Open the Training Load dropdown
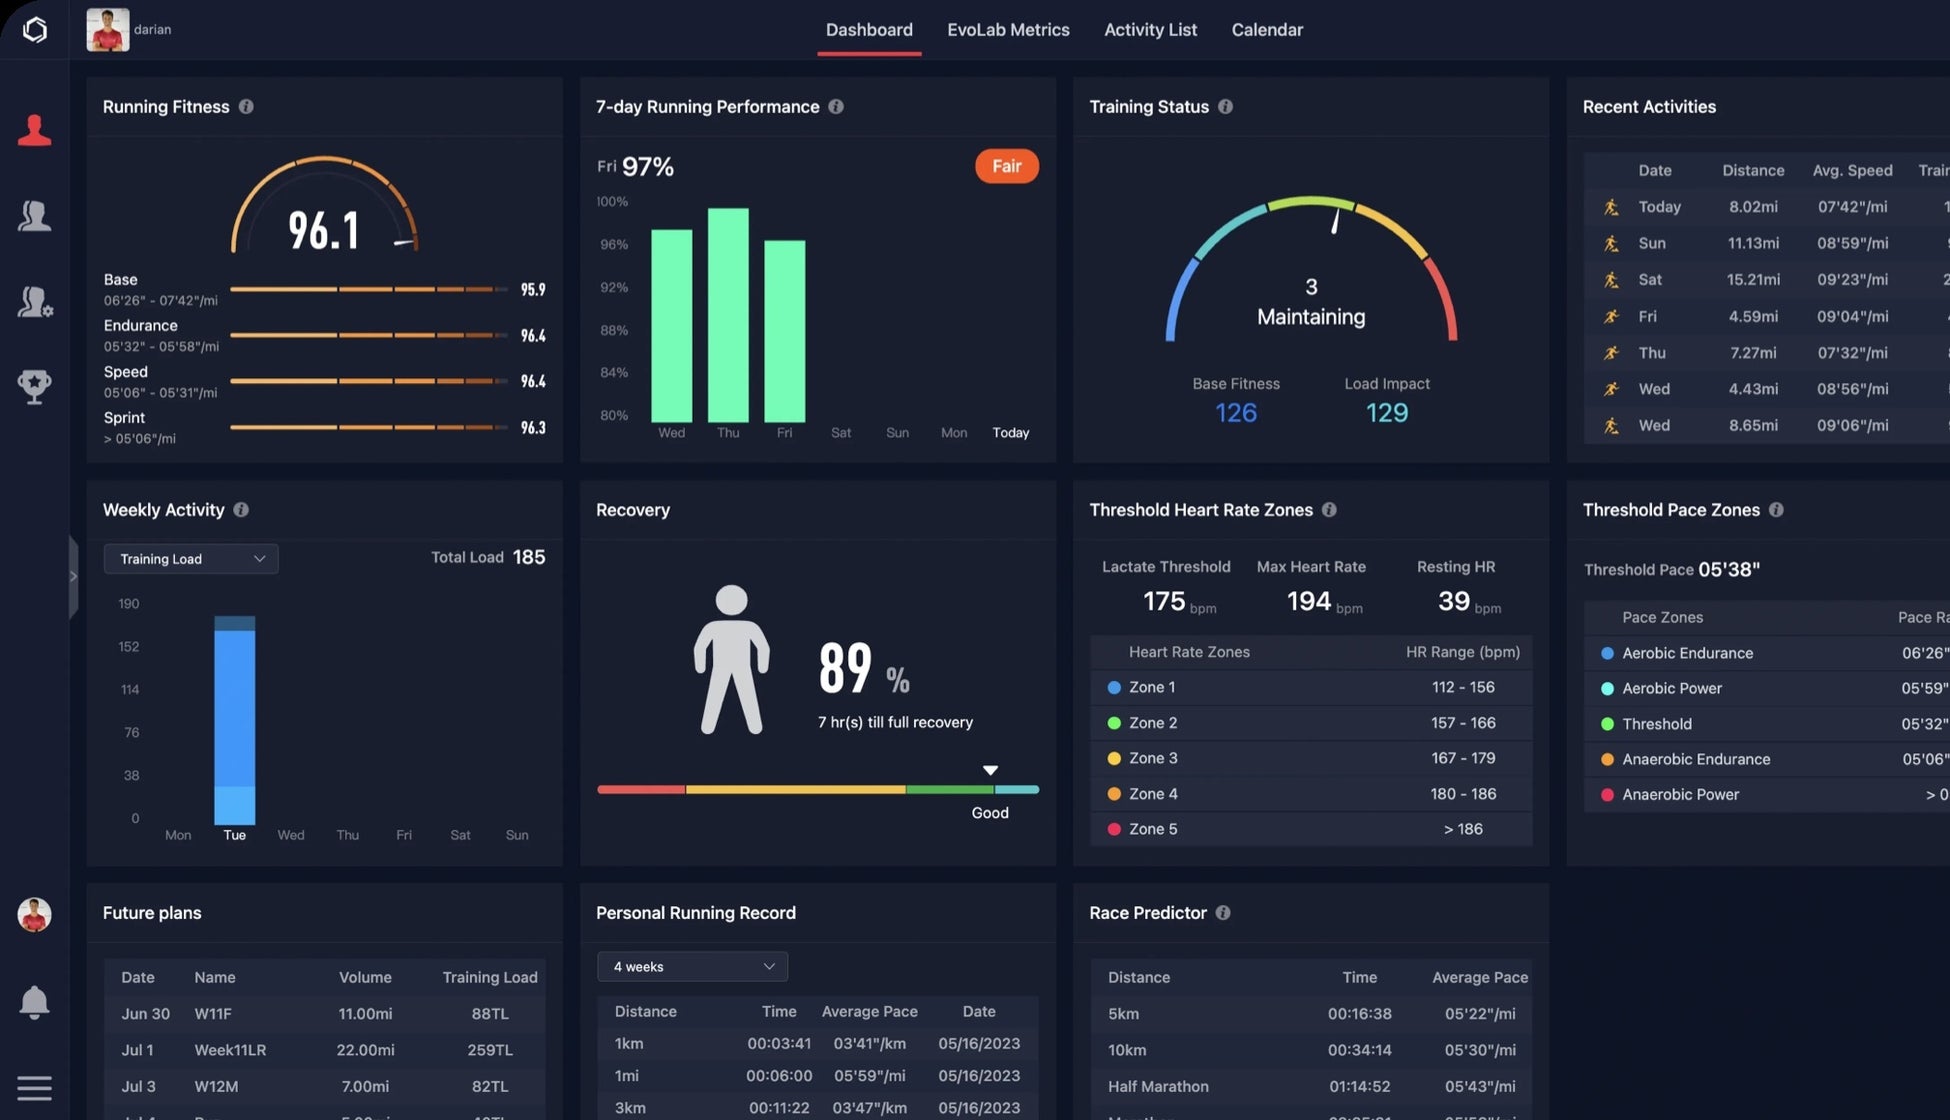The width and height of the screenshot is (1950, 1120). 191,559
